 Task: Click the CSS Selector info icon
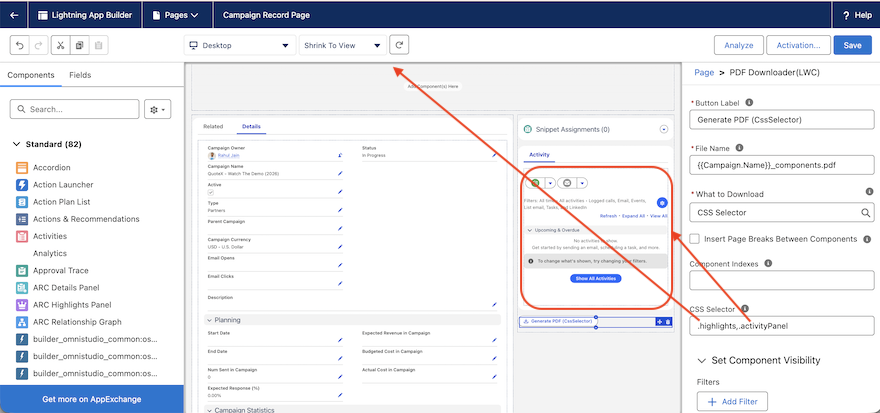pyautogui.click(x=745, y=308)
